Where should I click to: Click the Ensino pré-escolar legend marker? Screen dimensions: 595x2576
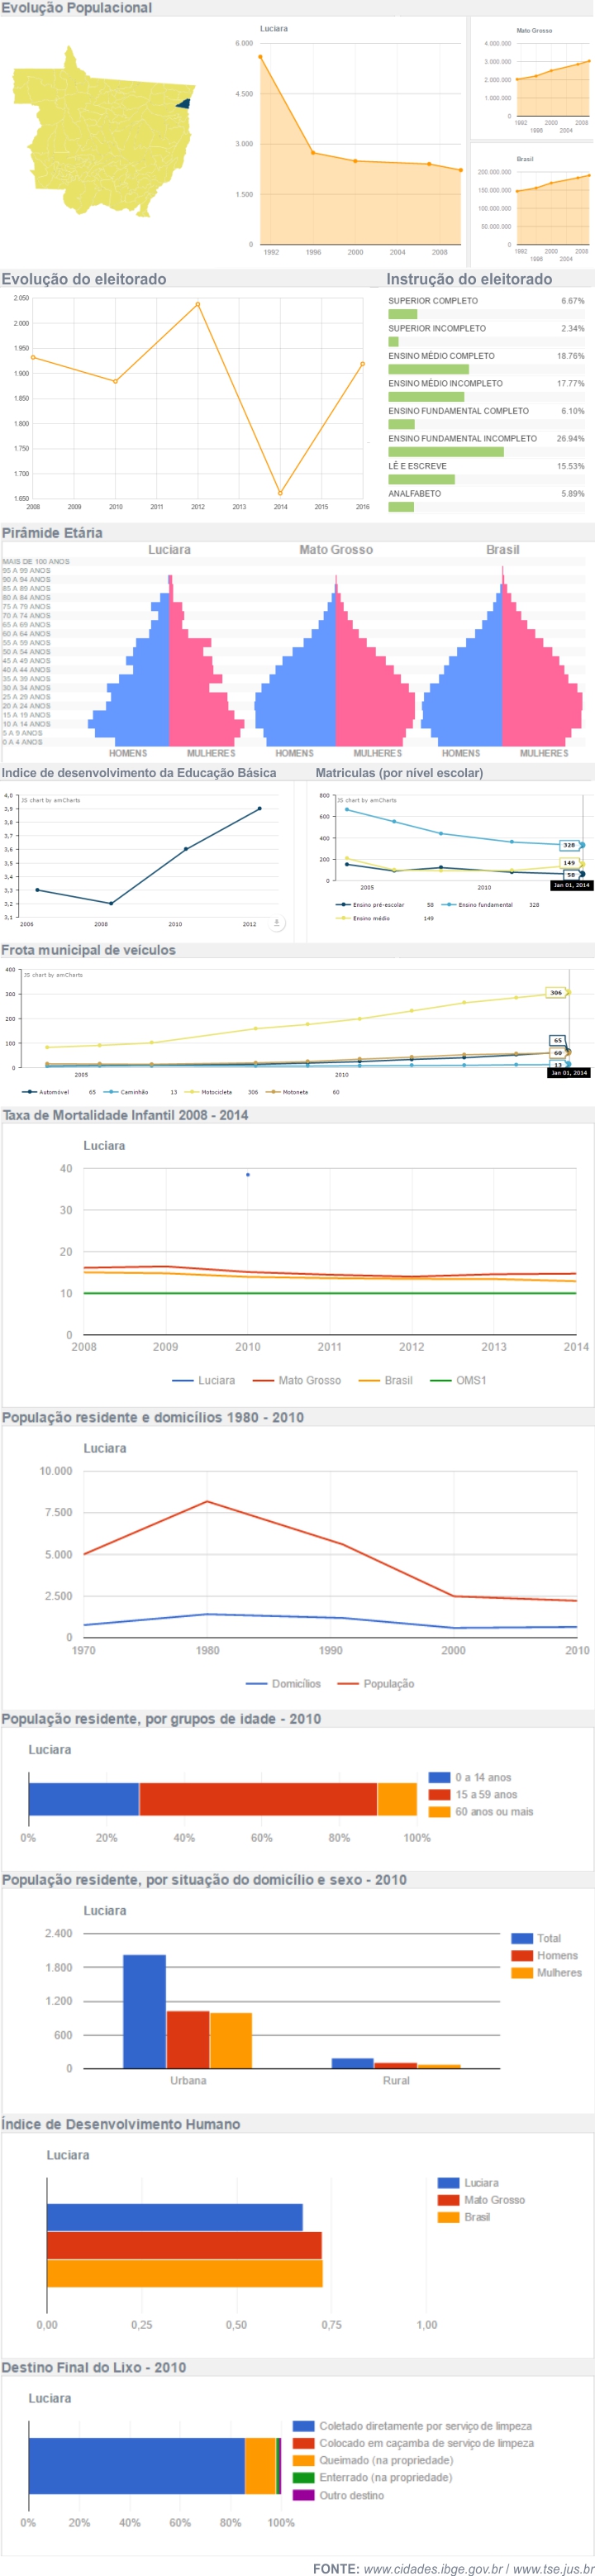(x=343, y=904)
